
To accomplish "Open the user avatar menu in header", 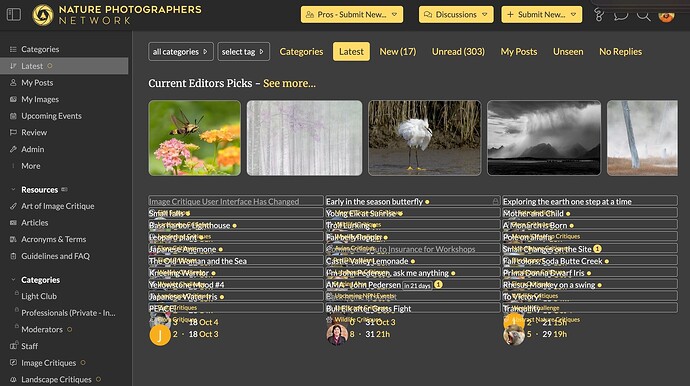I will click(666, 15).
